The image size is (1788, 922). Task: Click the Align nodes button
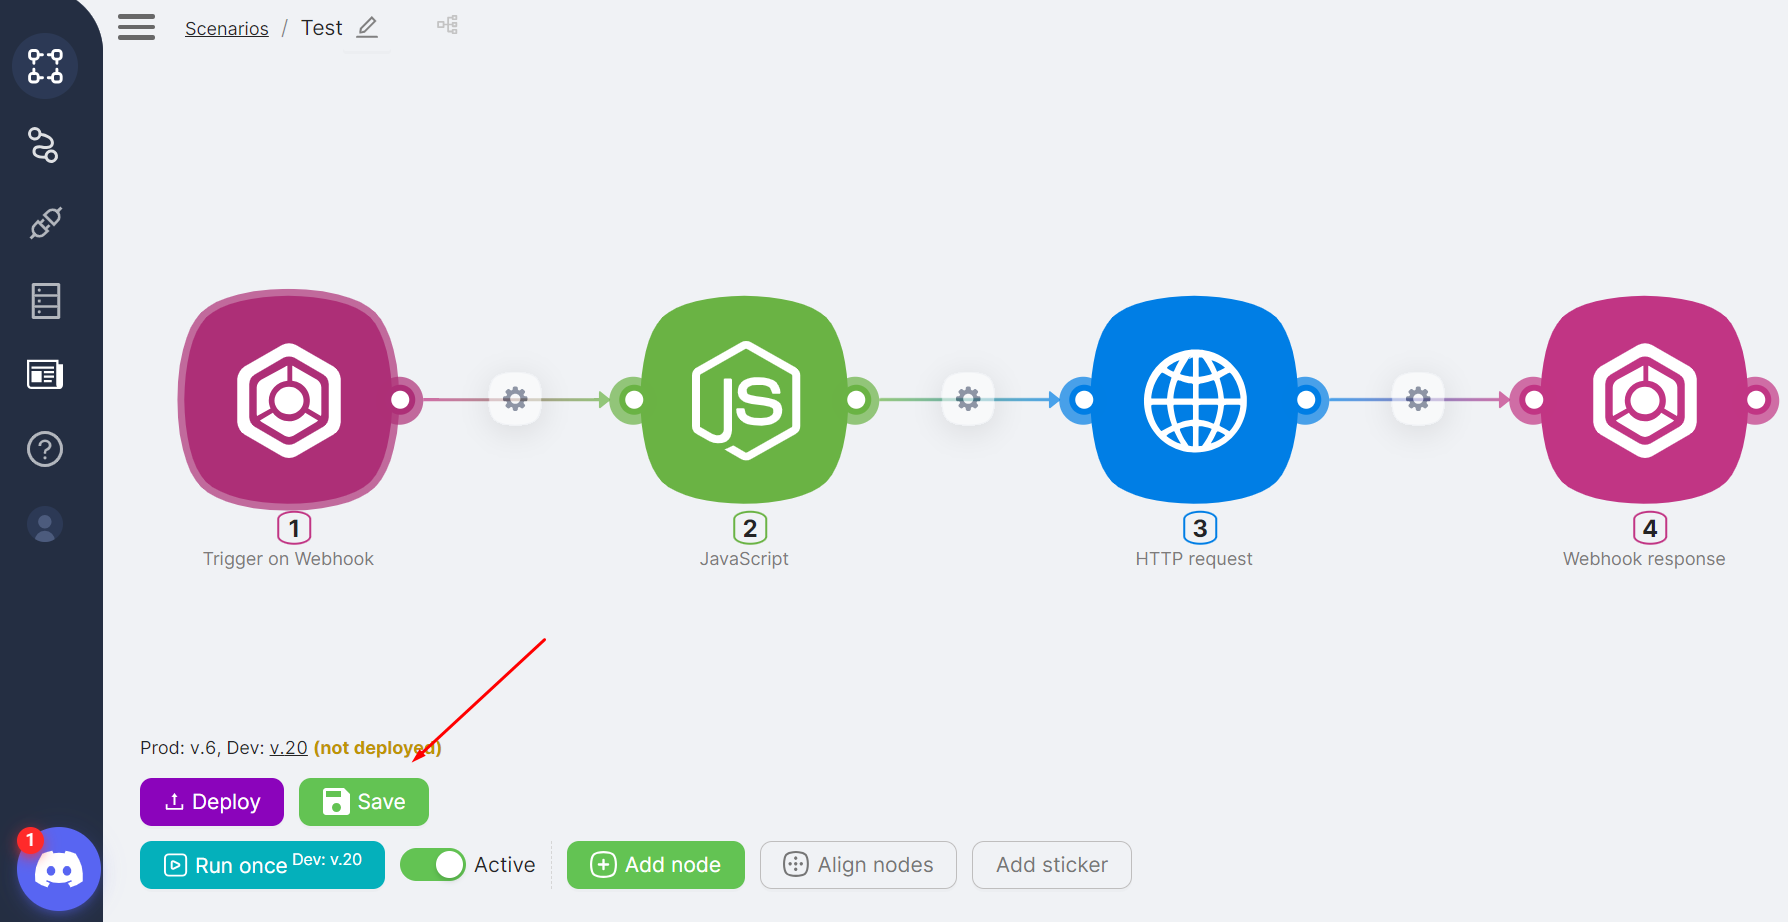click(x=858, y=865)
